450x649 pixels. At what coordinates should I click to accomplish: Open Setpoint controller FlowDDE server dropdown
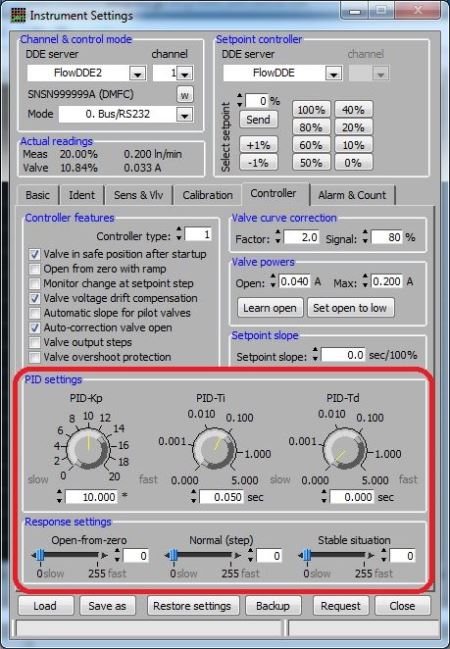(x=333, y=74)
